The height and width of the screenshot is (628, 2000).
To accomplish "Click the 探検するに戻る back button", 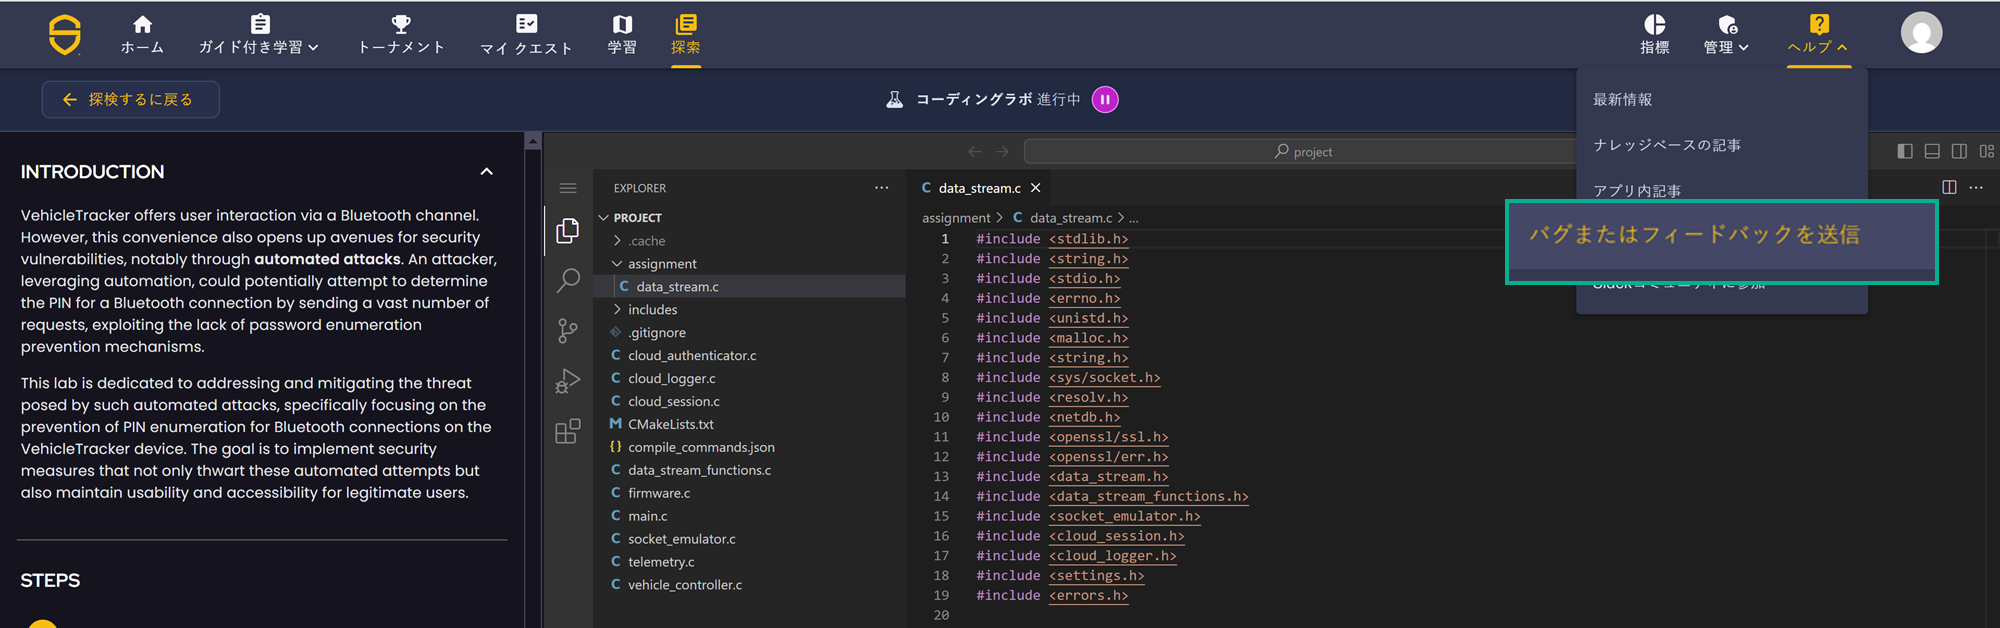I will pos(130,100).
